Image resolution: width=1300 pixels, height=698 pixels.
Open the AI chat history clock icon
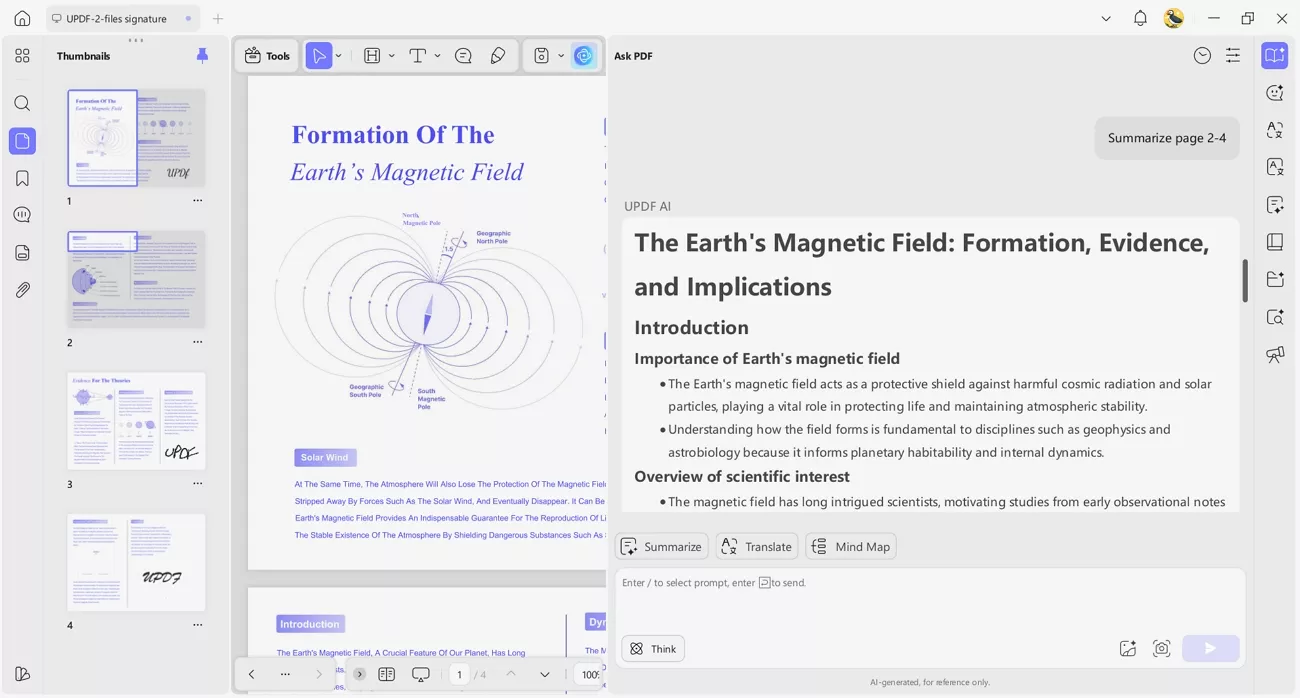pos(1202,56)
